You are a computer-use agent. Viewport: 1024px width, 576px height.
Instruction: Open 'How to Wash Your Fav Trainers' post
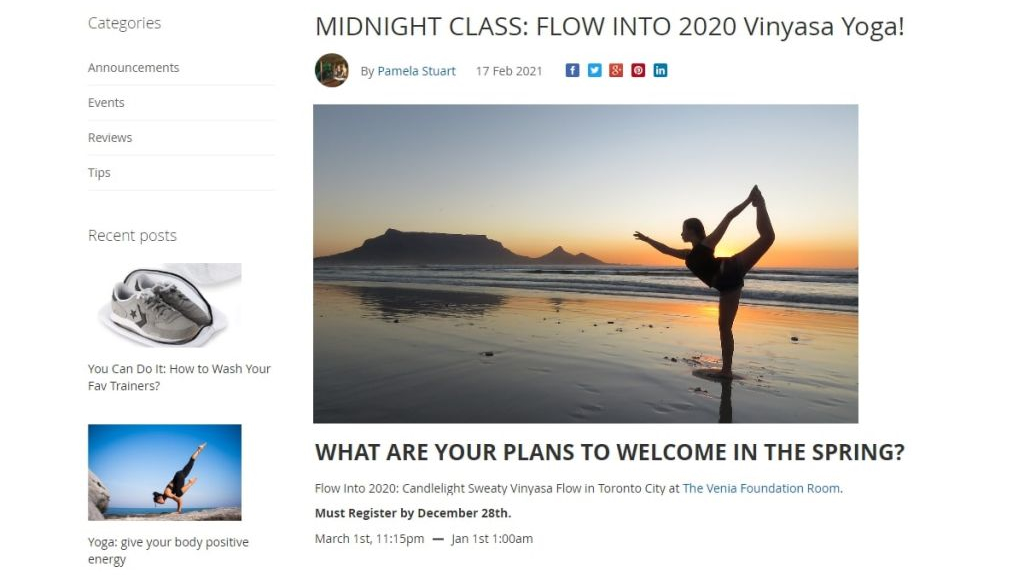coord(179,377)
